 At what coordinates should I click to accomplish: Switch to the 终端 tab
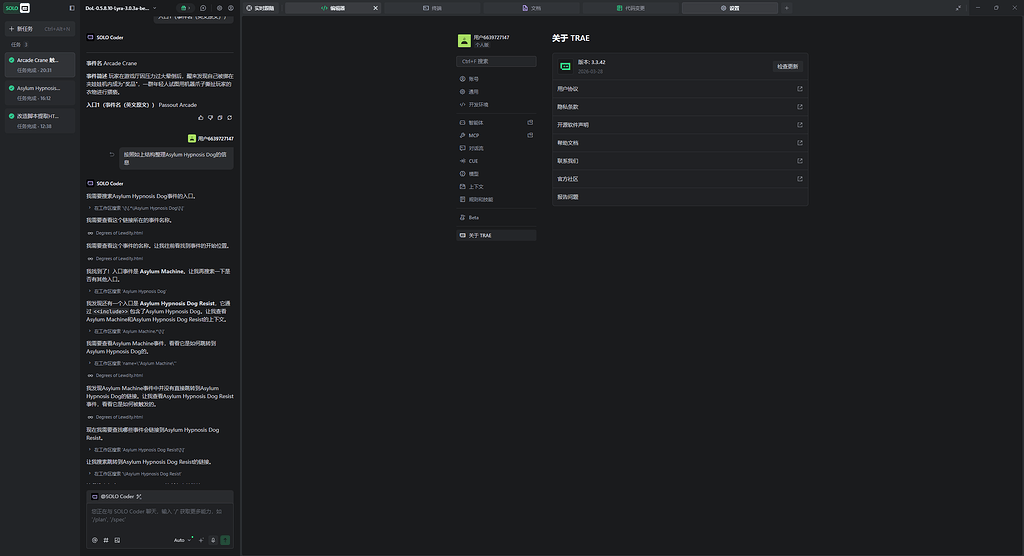(x=432, y=8)
